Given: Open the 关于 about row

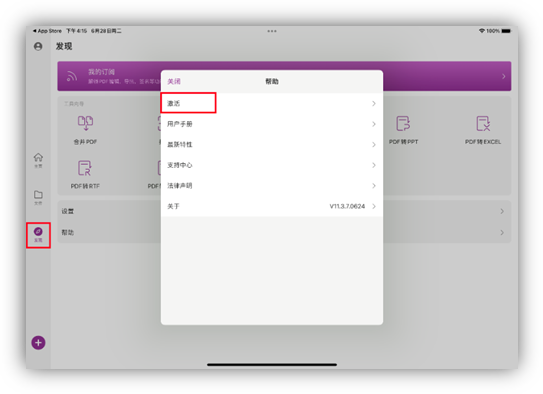Looking at the screenshot, I should pyautogui.click(x=272, y=206).
